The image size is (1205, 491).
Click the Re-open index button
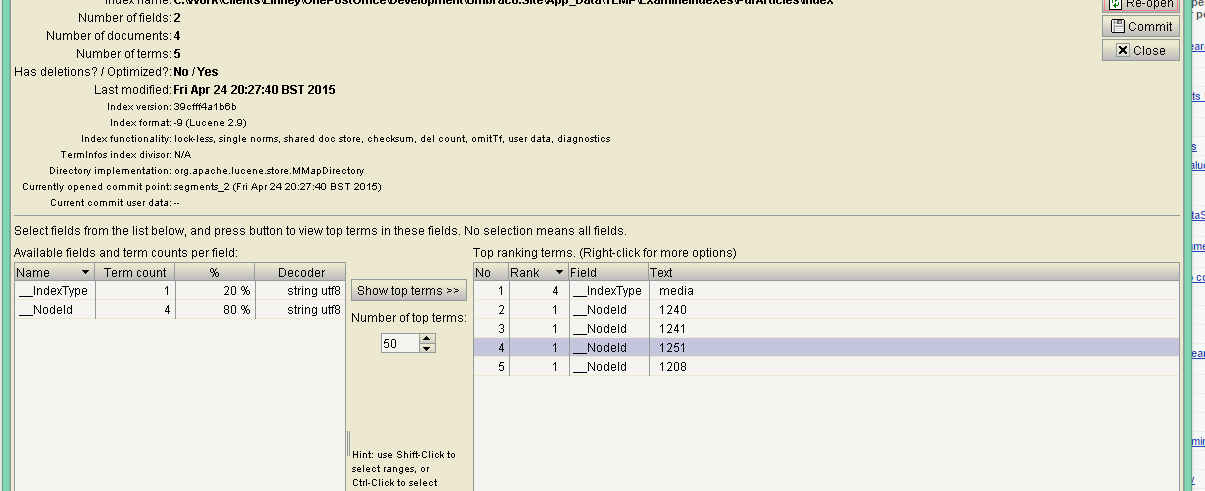(1141, 5)
